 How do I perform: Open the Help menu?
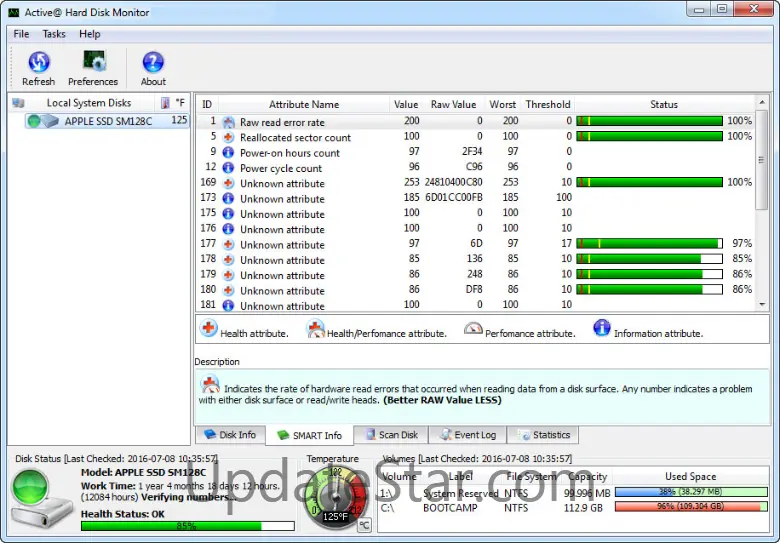point(90,34)
